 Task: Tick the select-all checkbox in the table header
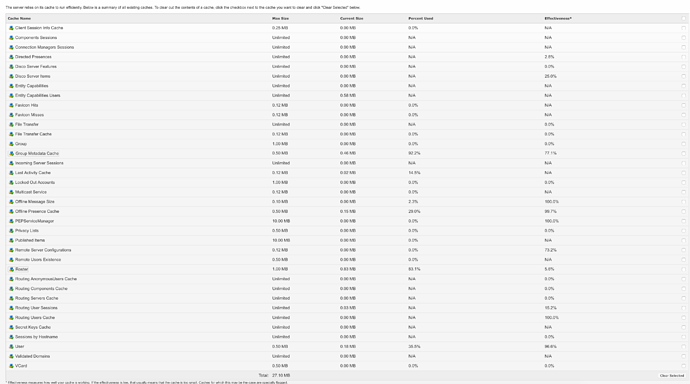click(683, 18)
